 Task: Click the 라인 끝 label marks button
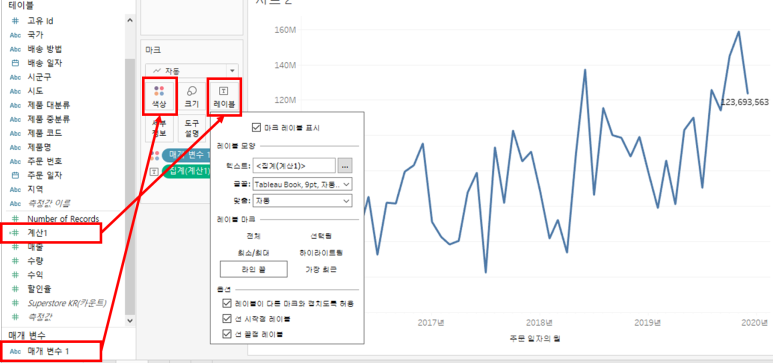pos(253,269)
